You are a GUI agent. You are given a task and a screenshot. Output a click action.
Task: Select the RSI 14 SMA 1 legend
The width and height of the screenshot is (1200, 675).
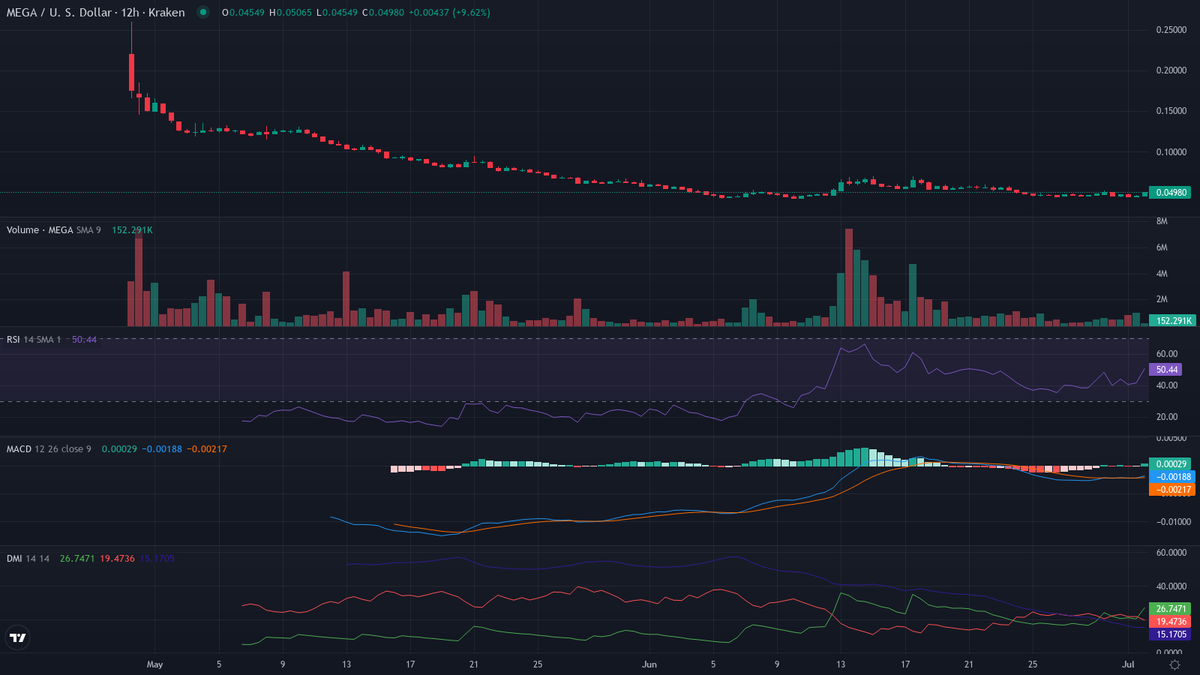[34, 340]
